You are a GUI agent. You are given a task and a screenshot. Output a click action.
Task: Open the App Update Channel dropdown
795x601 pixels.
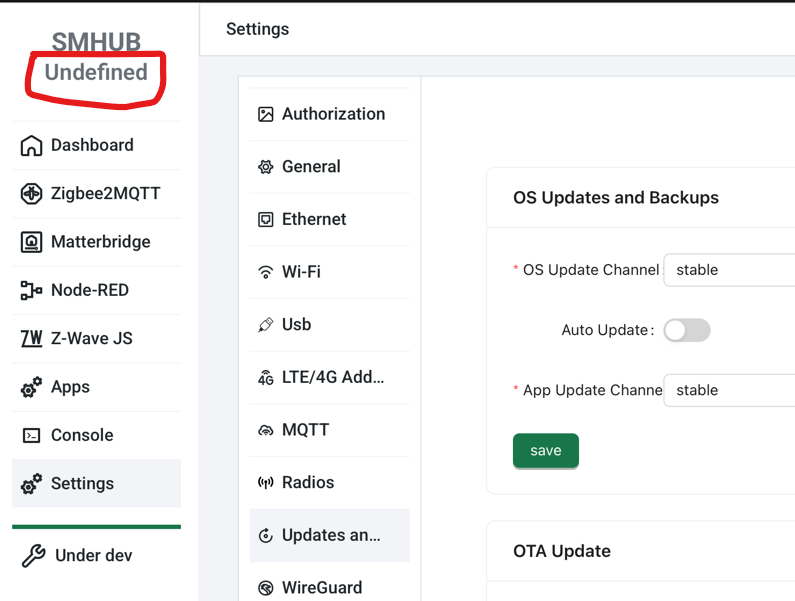point(730,390)
